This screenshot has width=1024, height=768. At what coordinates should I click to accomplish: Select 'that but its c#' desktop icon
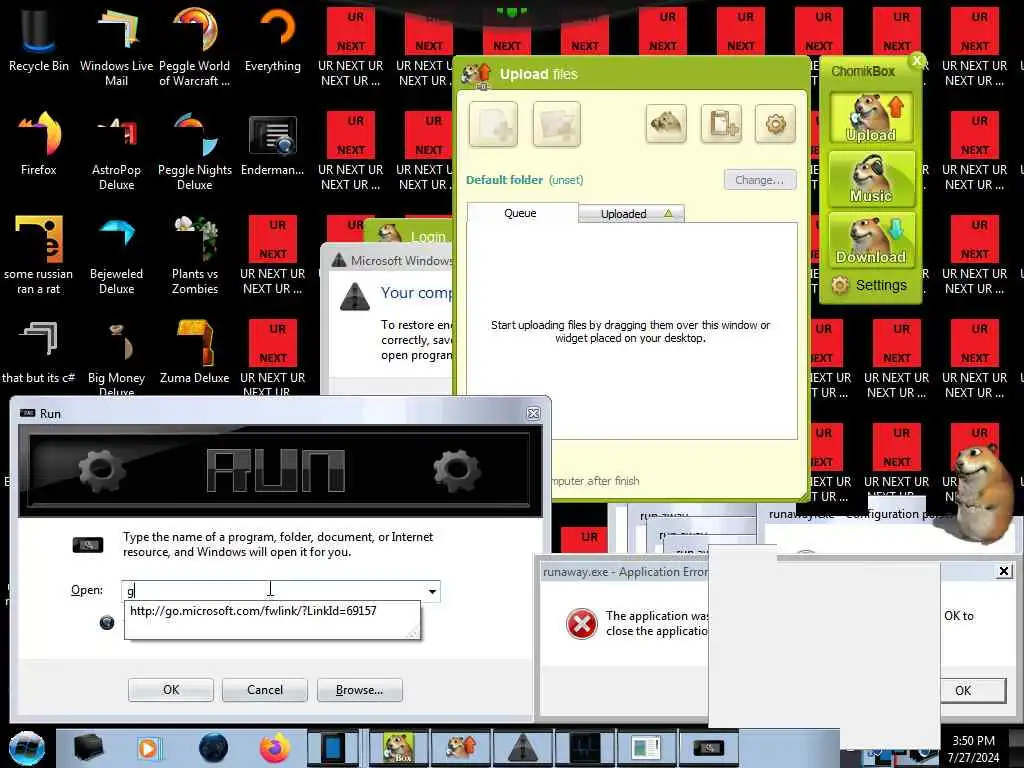click(x=39, y=351)
